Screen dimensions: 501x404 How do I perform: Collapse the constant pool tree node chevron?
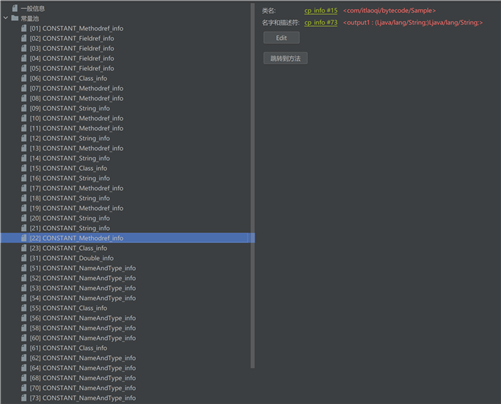[x=6, y=18]
